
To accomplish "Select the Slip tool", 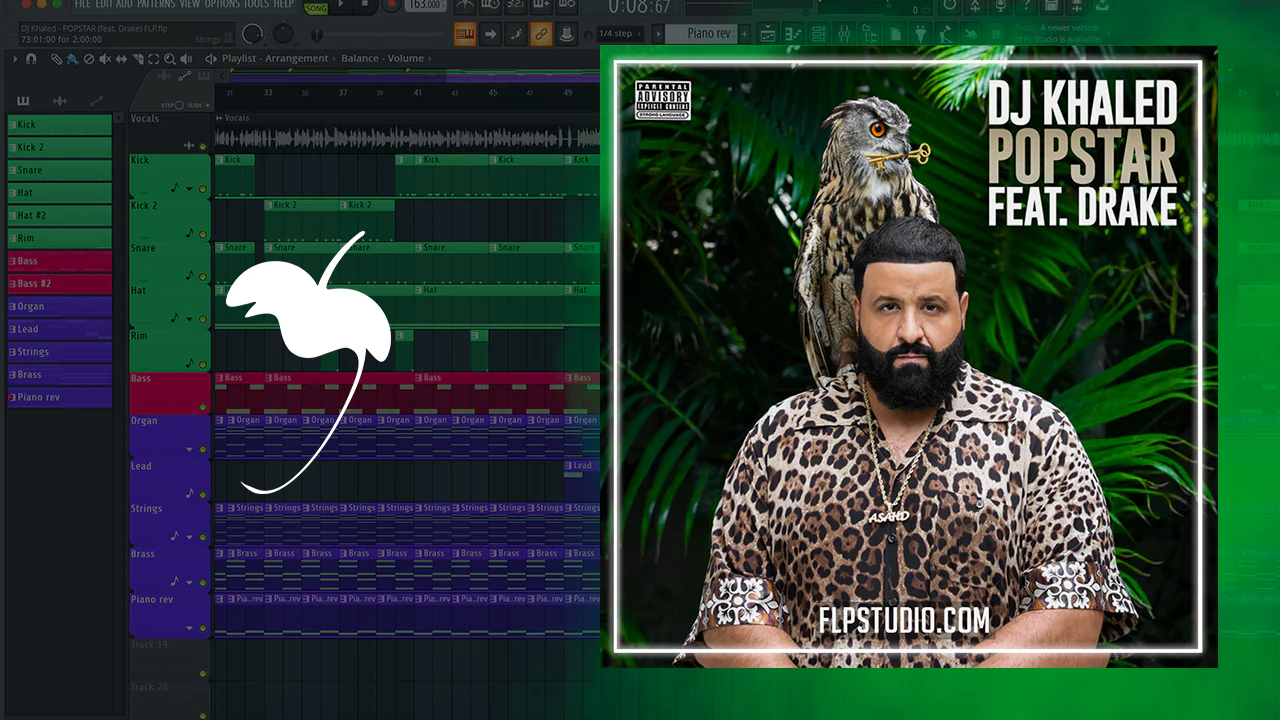I will point(121,59).
